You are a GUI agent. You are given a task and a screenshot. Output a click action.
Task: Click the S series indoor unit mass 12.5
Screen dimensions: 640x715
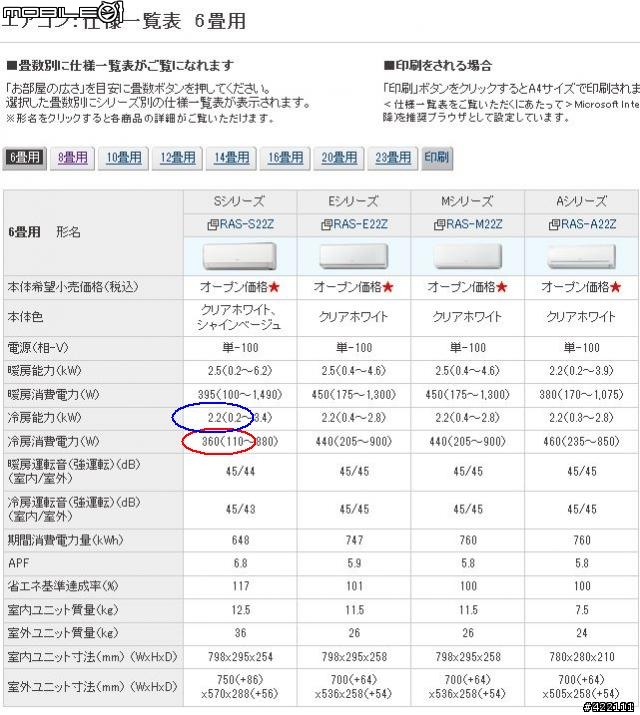pos(240,610)
